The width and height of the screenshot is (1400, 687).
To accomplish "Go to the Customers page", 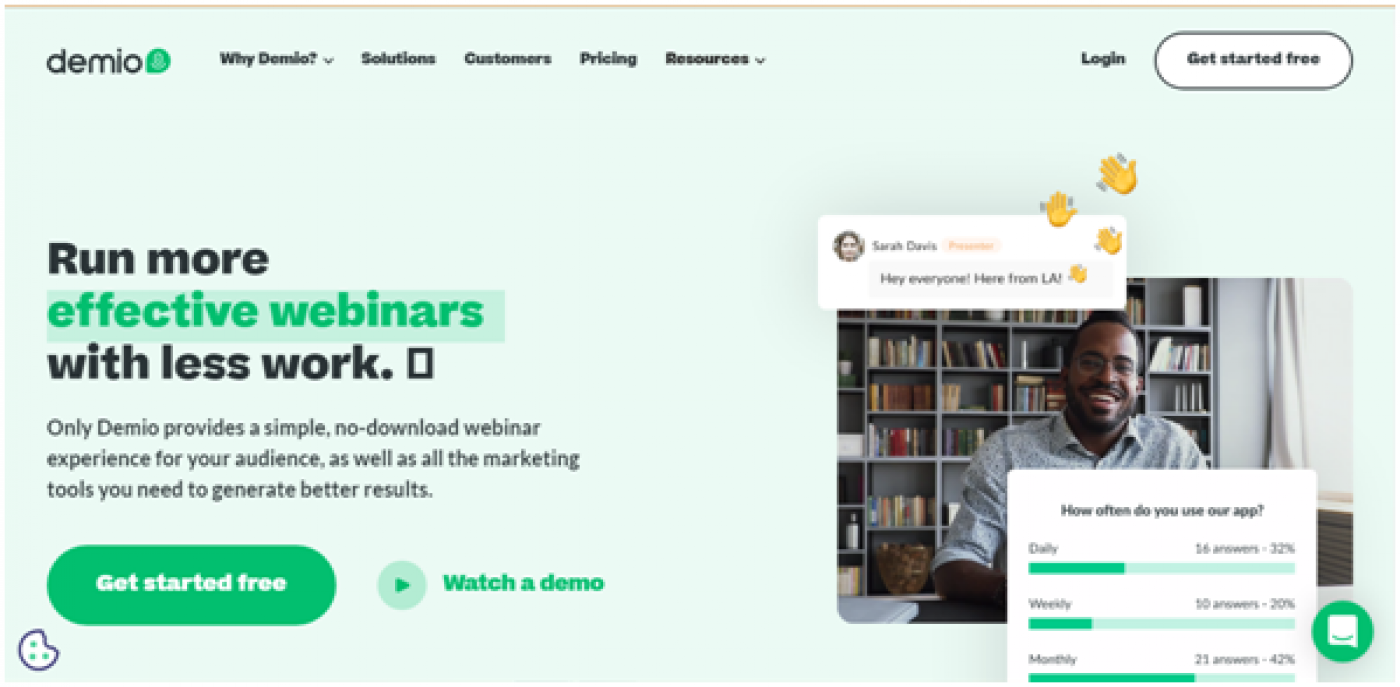I will coord(507,59).
